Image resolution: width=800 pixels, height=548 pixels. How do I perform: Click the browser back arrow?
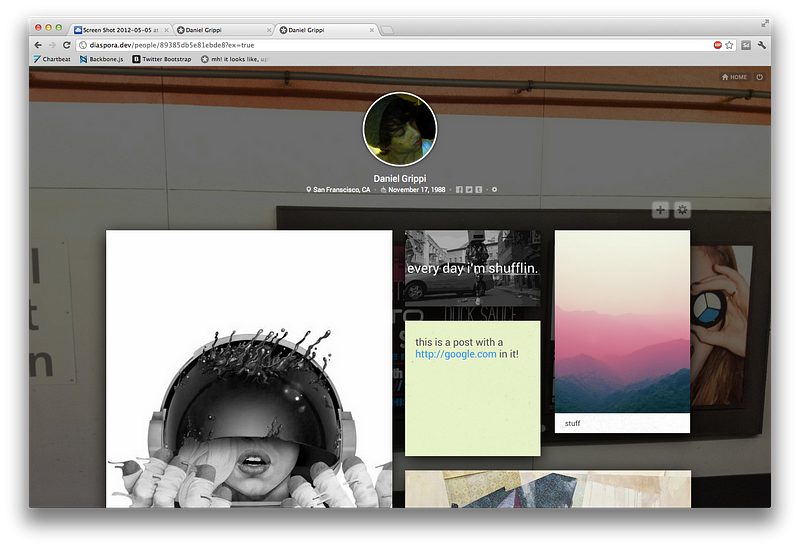[x=38, y=45]
